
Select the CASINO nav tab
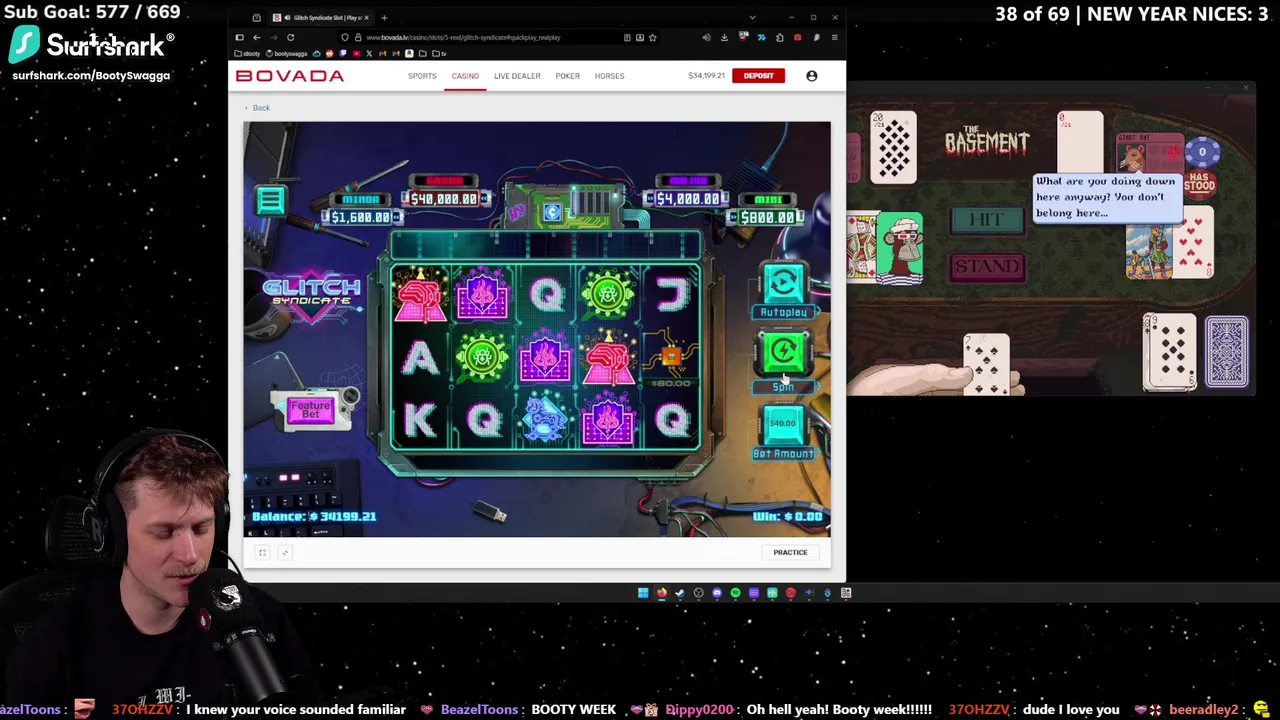click(x=465, y=76)
